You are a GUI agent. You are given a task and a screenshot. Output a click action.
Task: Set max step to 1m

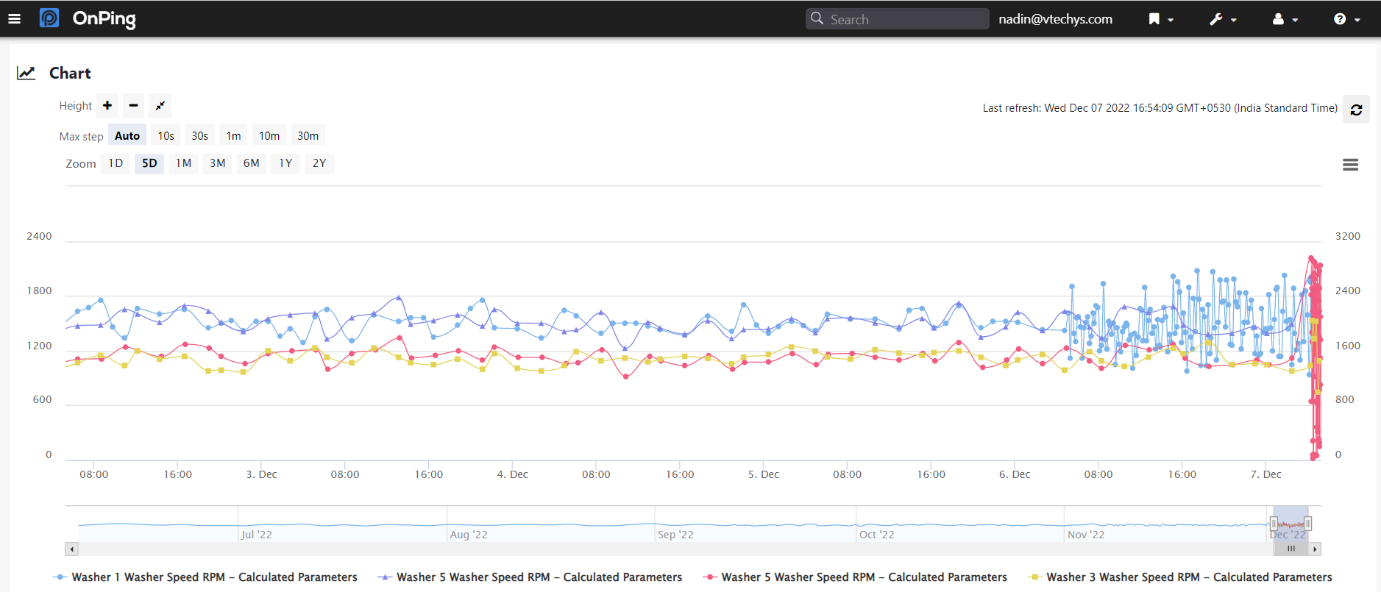(x=233, y=136)
